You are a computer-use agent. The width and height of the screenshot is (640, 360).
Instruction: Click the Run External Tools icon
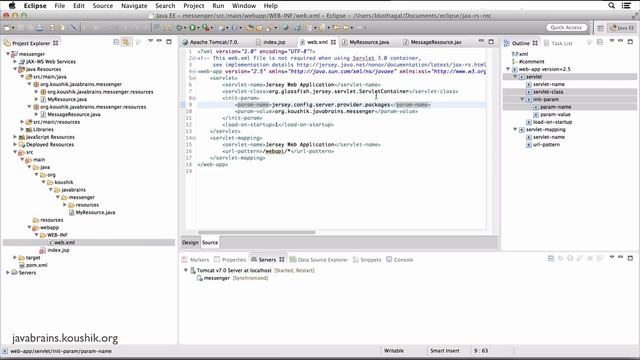[205, 28]
